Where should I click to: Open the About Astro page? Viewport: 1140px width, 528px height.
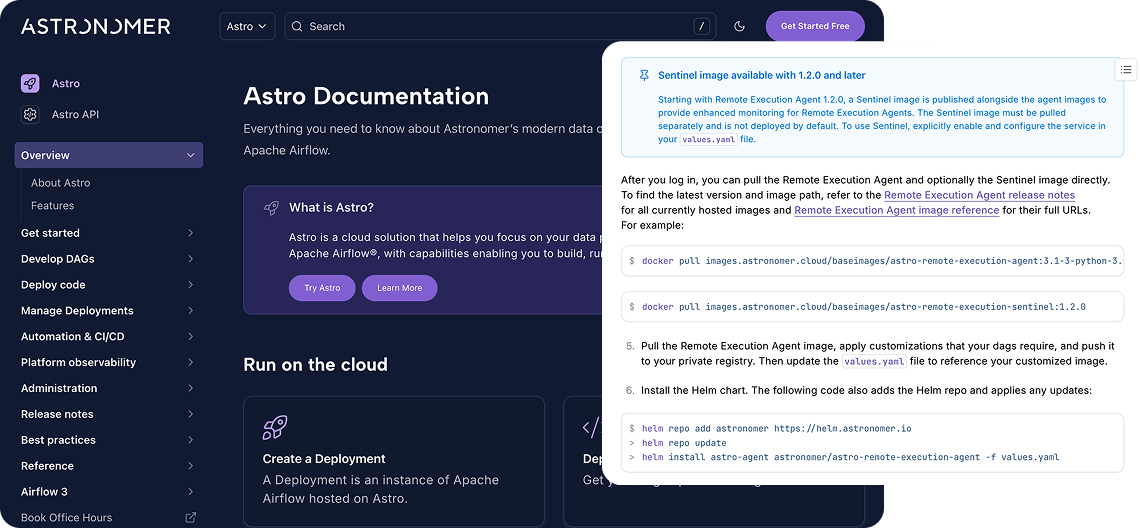pyautogui.click(x=61, y=183)
